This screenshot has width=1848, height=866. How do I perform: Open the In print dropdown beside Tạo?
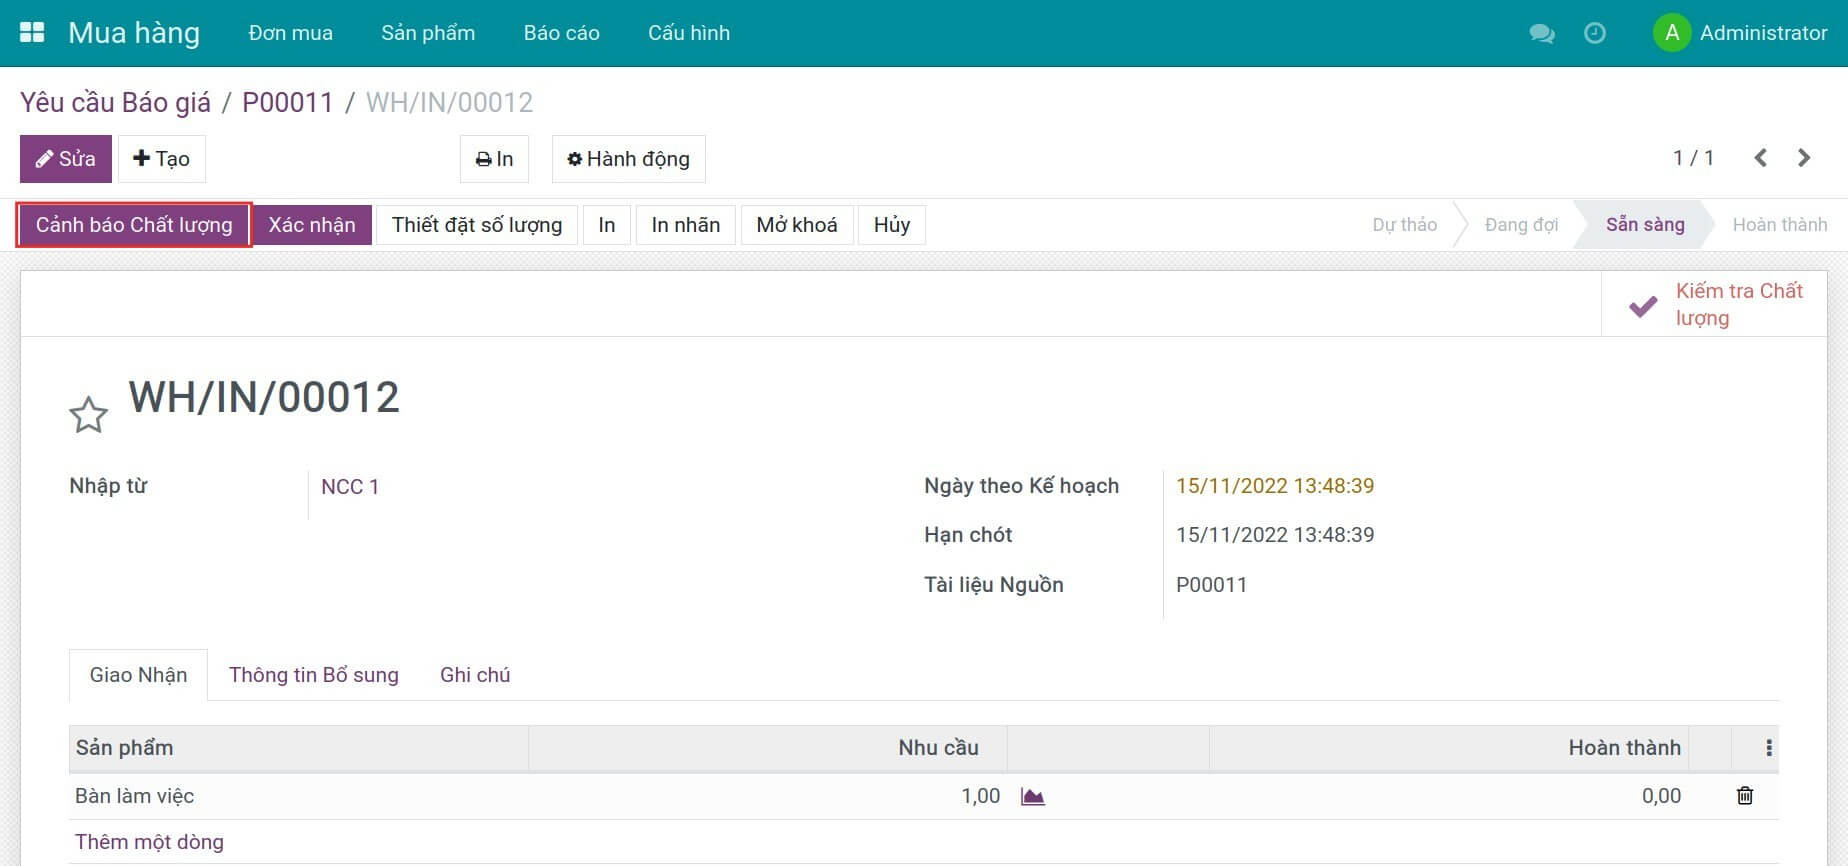494,159
